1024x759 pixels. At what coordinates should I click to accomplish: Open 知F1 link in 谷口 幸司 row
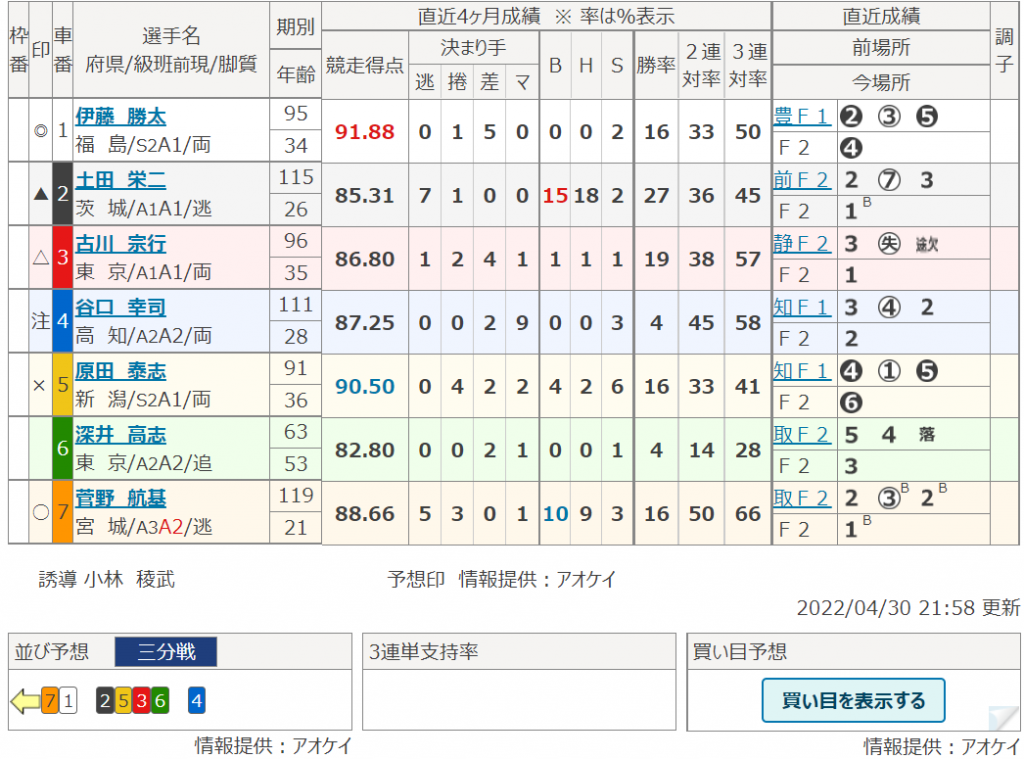(801, 307)
